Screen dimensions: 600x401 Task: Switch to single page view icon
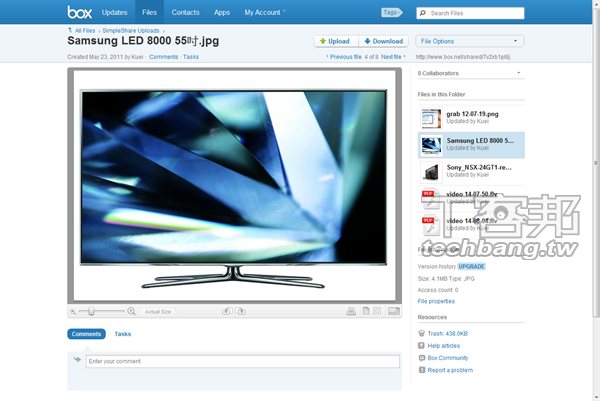(x=366, y=311)
